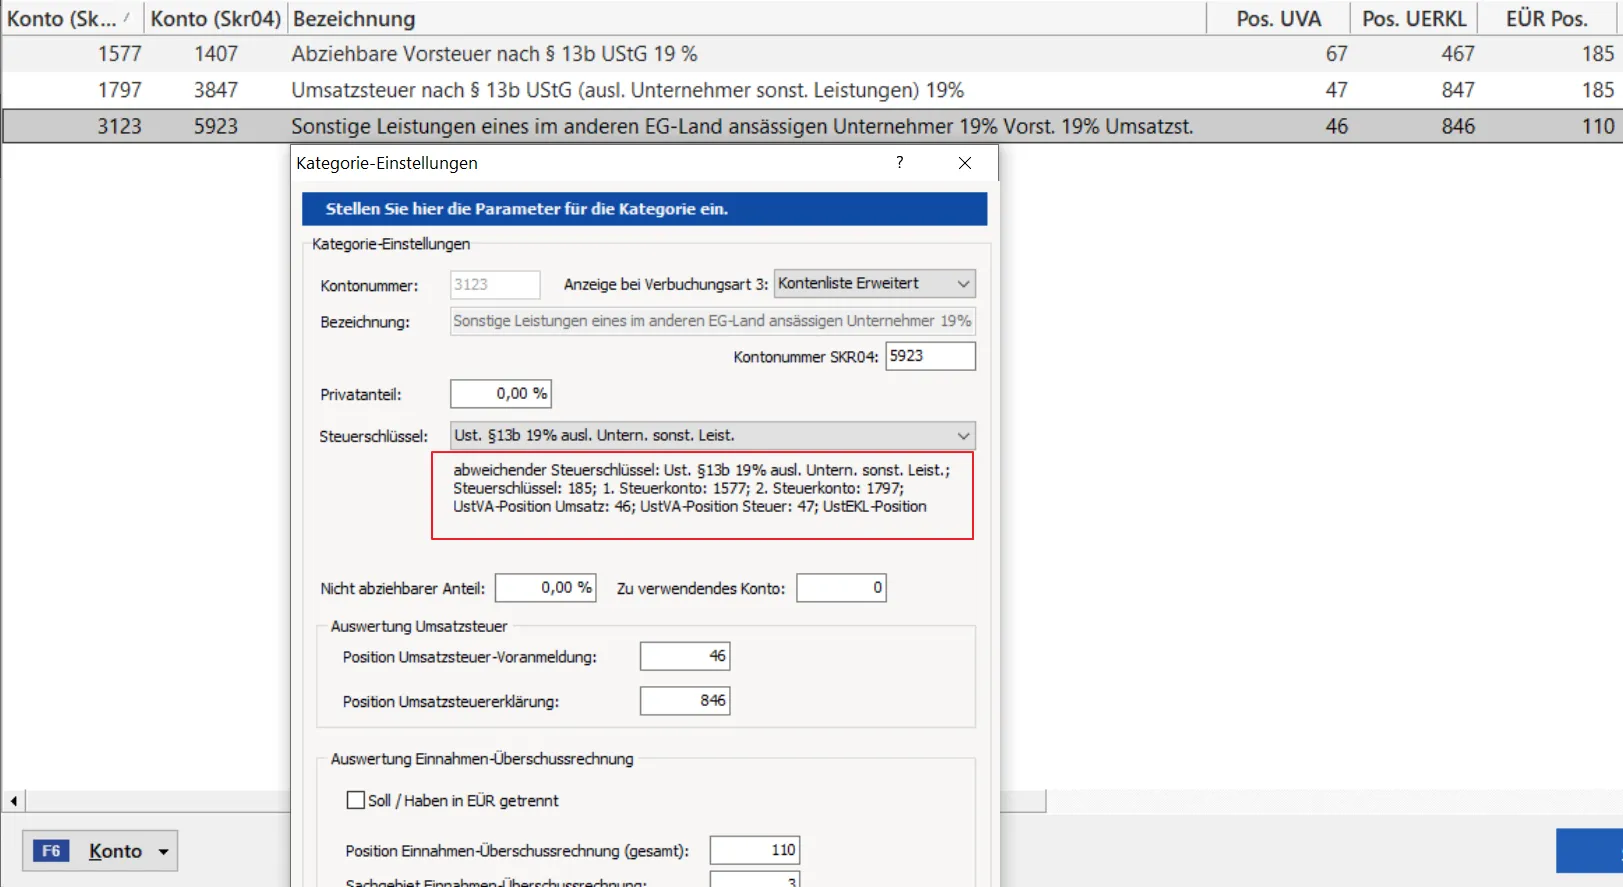Expand the Steuerschlüssel dropdown
This screenshot has width=1623, height=887.
click(962, 436)
